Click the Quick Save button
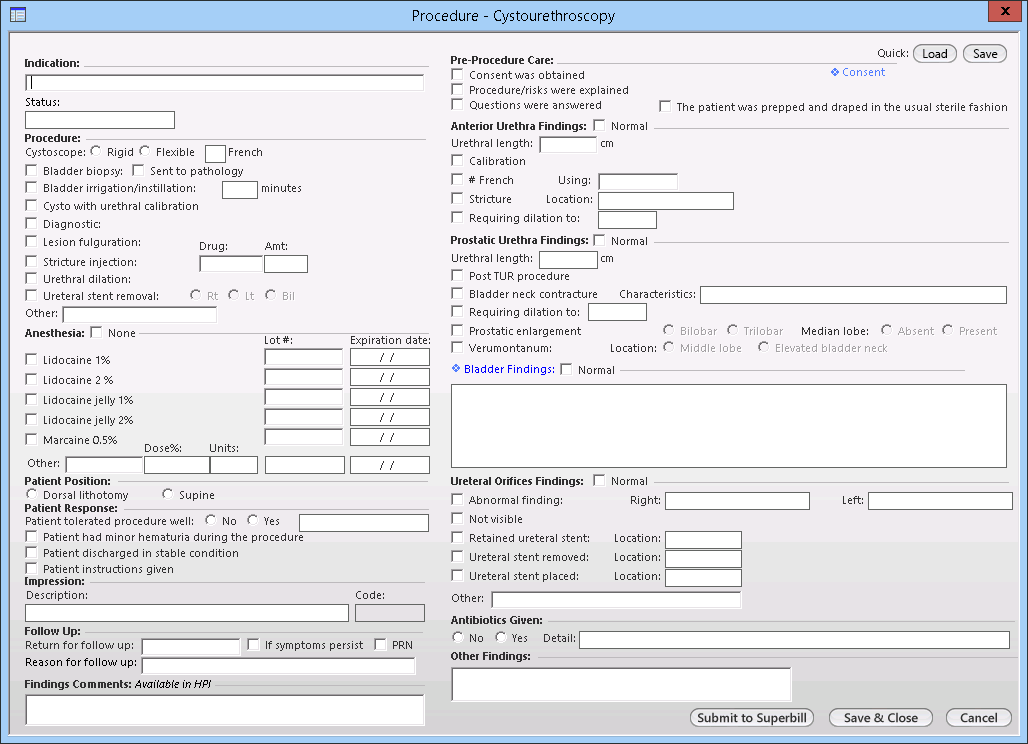The height and width of the screenshot is (744, 1028). (985, 54)
